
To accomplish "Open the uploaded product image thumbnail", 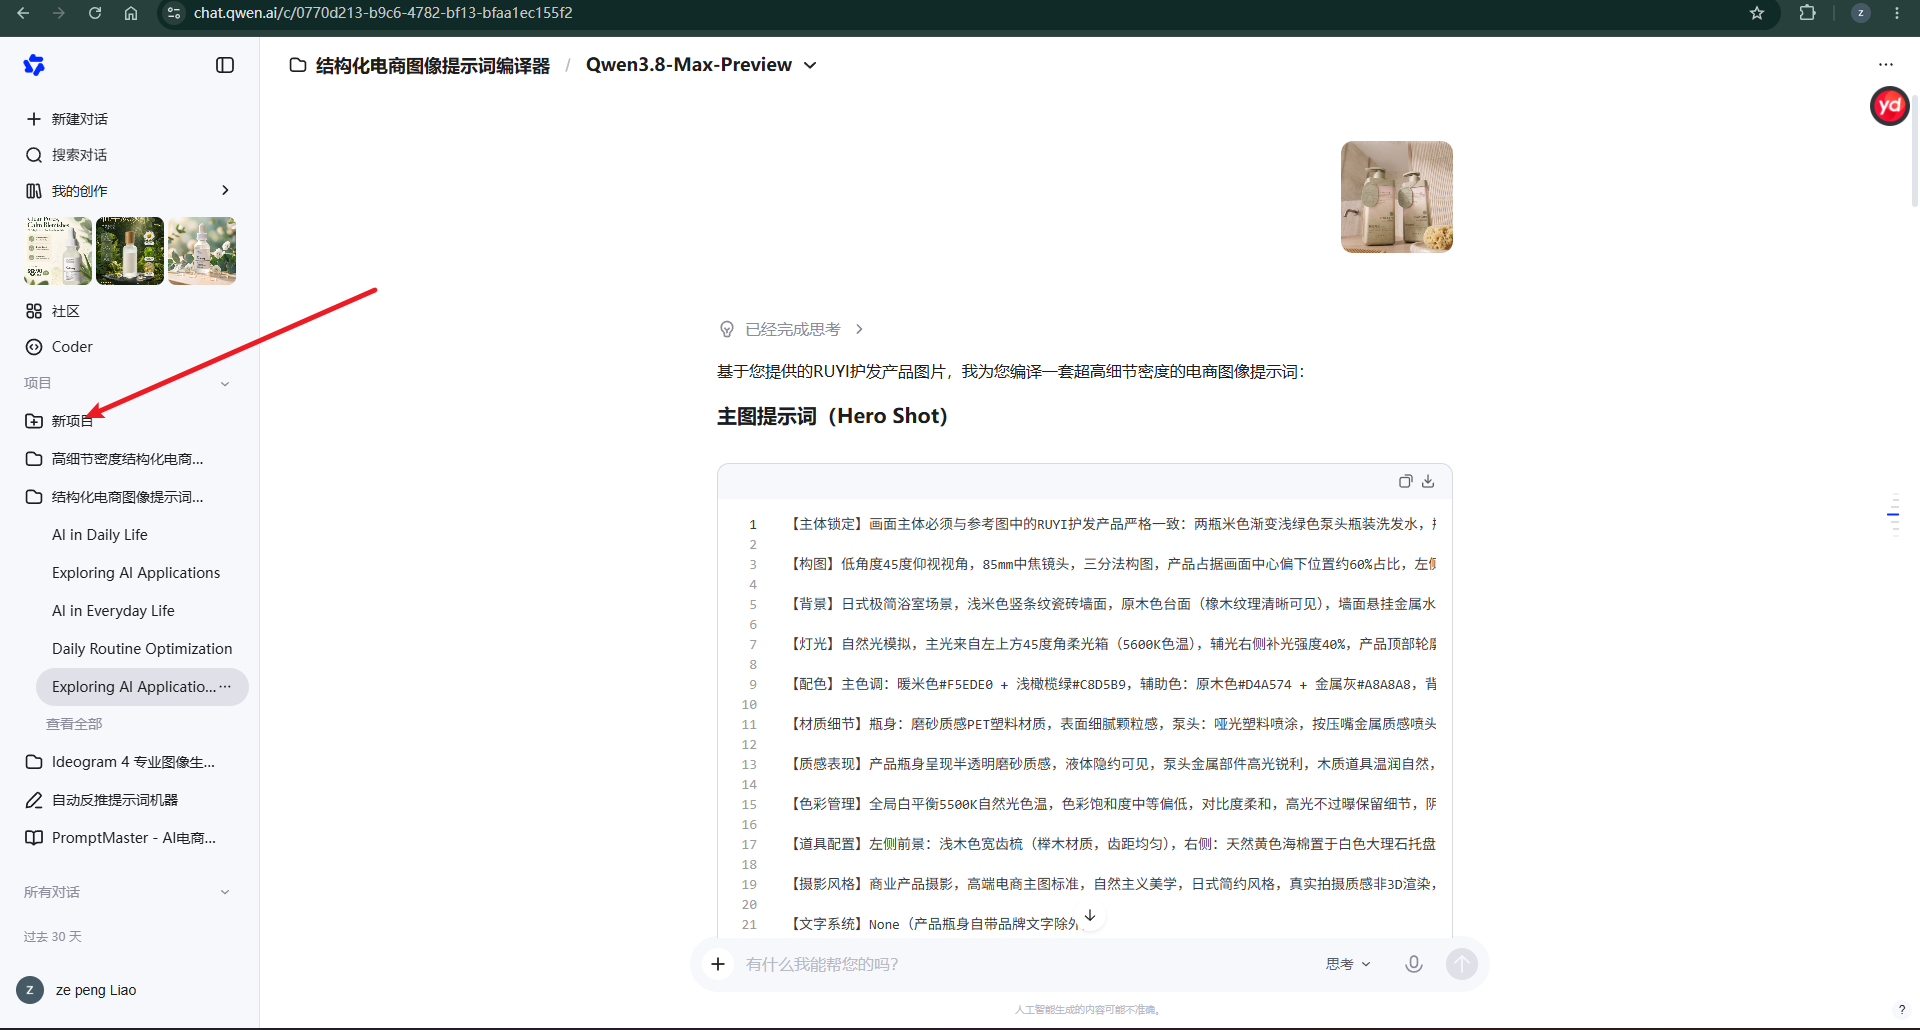I will [x=1397, y=197].
